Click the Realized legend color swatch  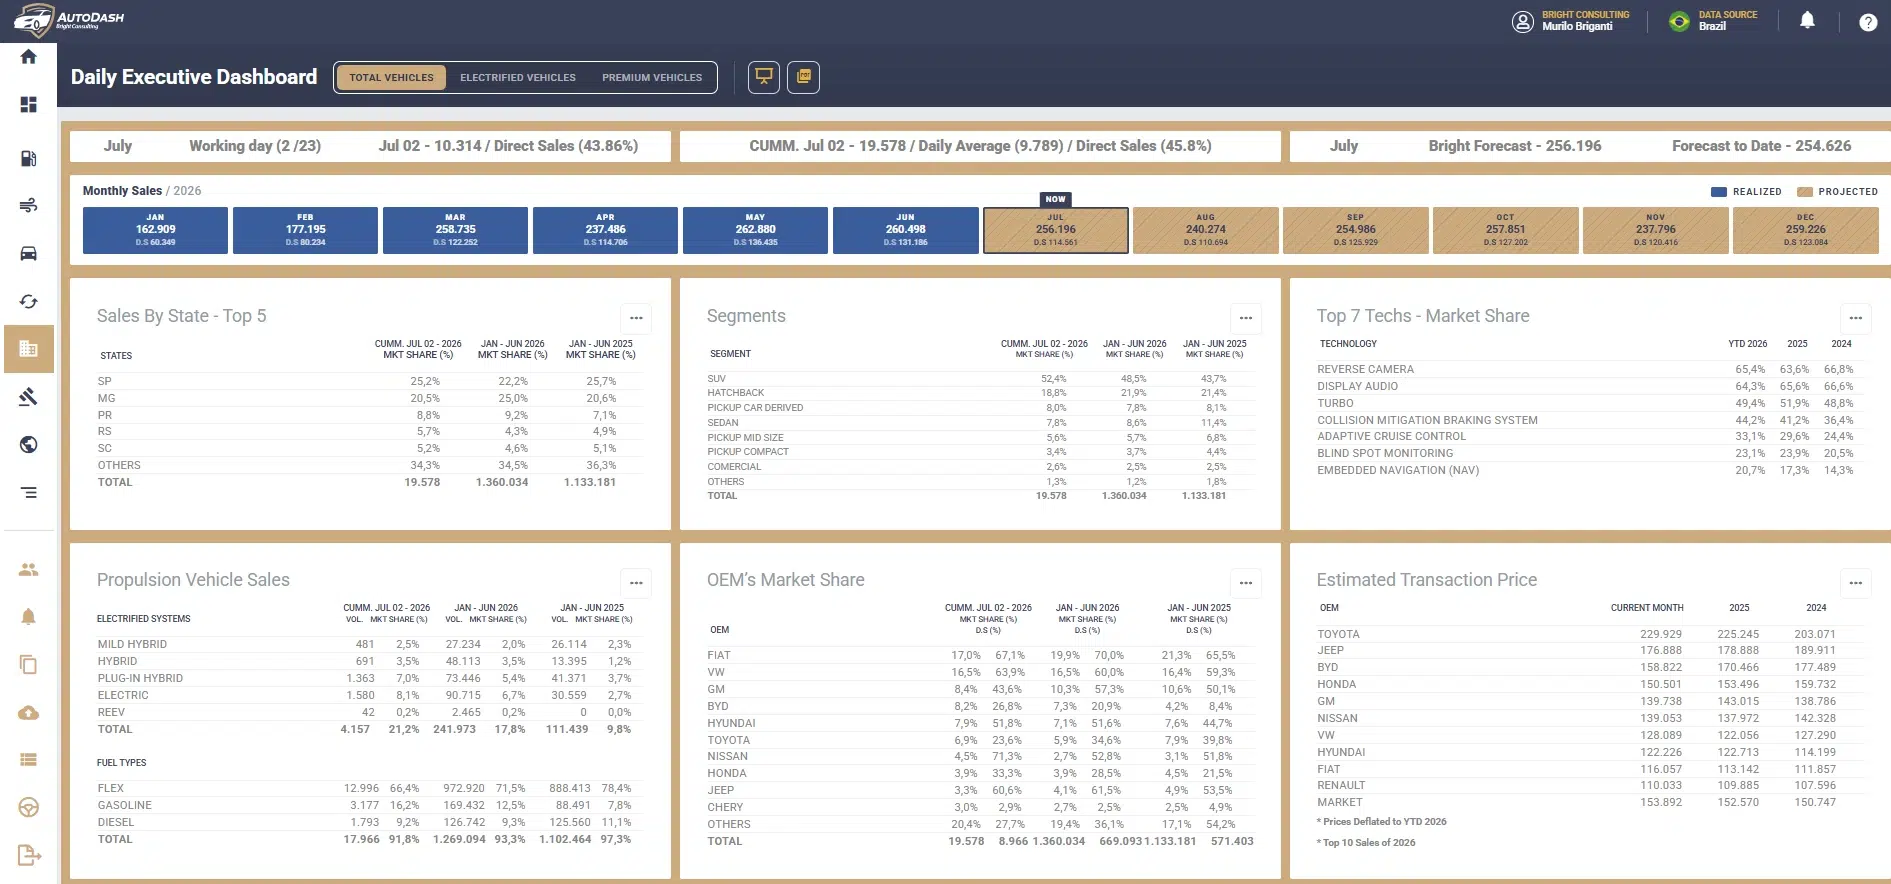[x=1719, y=192]
